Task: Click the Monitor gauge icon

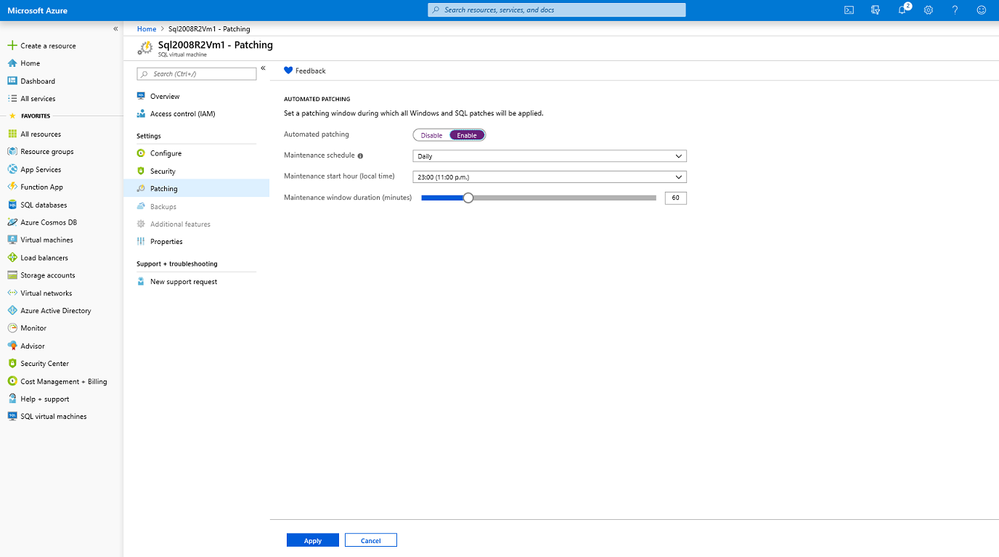Action: click(12, 328)
